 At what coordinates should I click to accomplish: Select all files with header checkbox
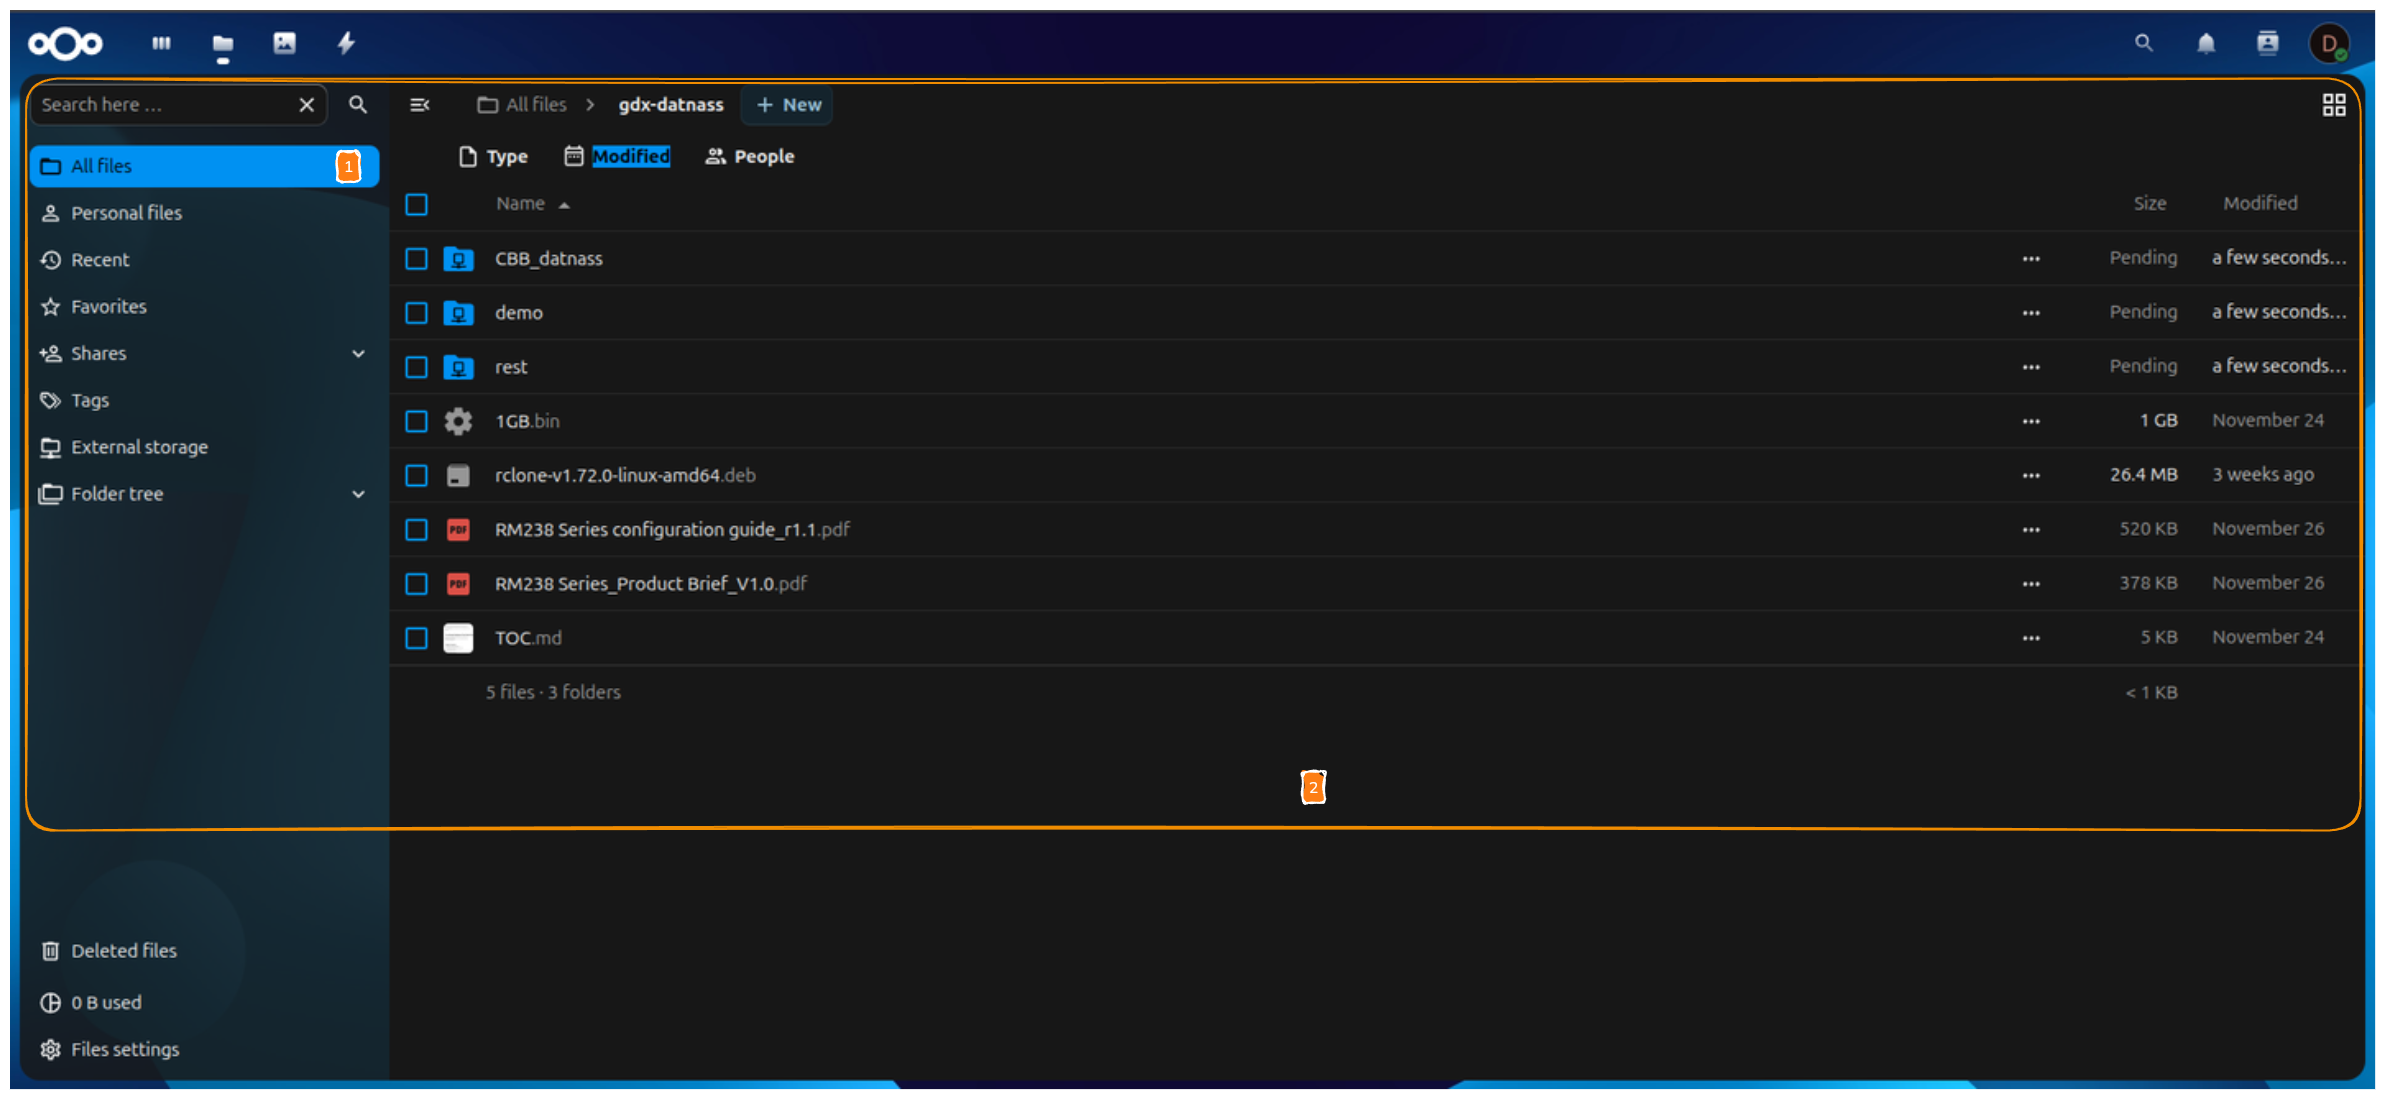click(417, 204)
